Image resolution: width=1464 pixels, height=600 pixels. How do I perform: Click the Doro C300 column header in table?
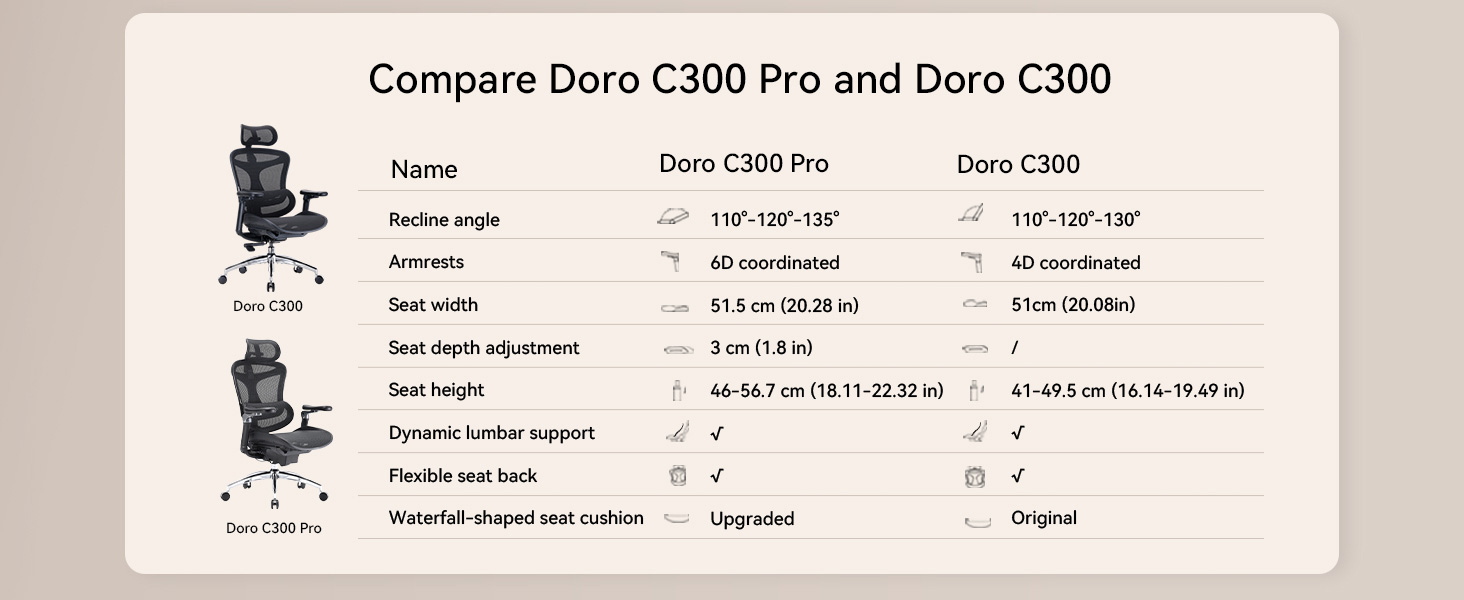click(x=1018, y=165)
